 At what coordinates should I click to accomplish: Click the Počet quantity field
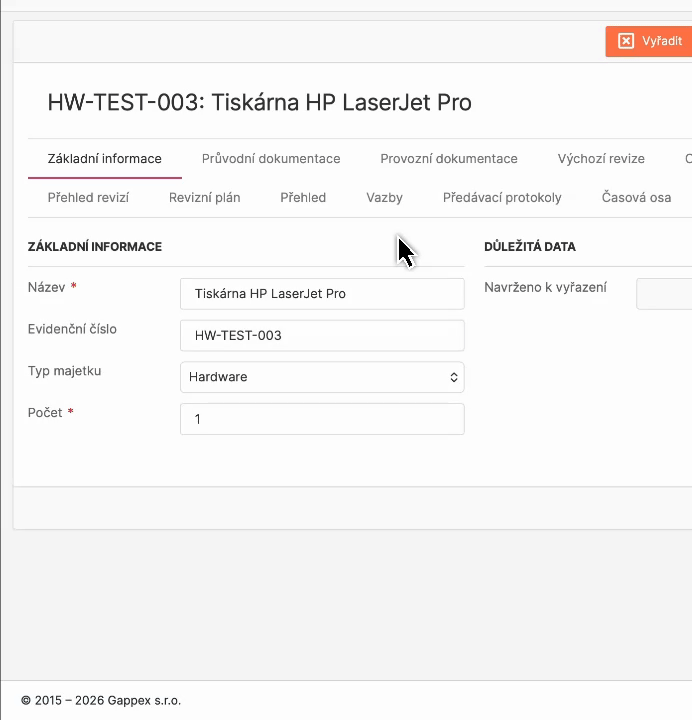pos(322,419)
